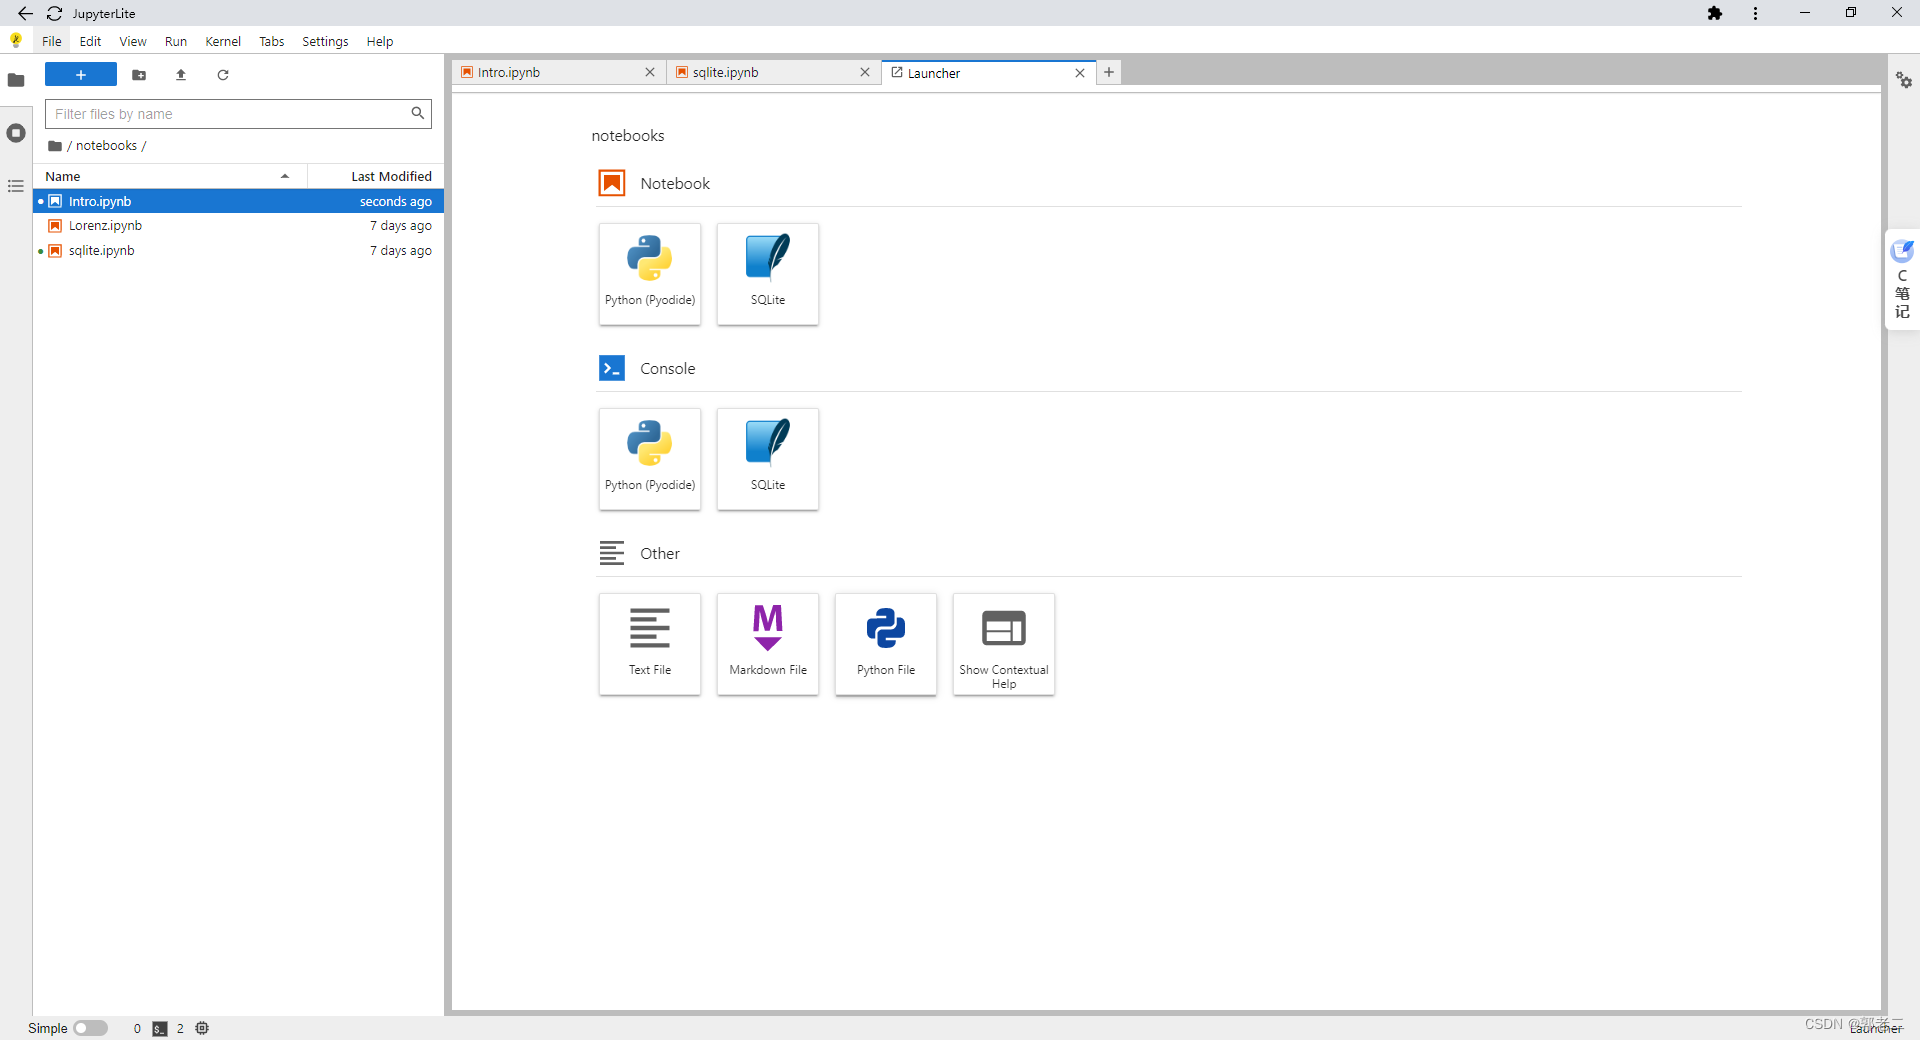Create a SQLite notebook
Viewport: 1920px width, 1040px height.
(x=768, y=274)
